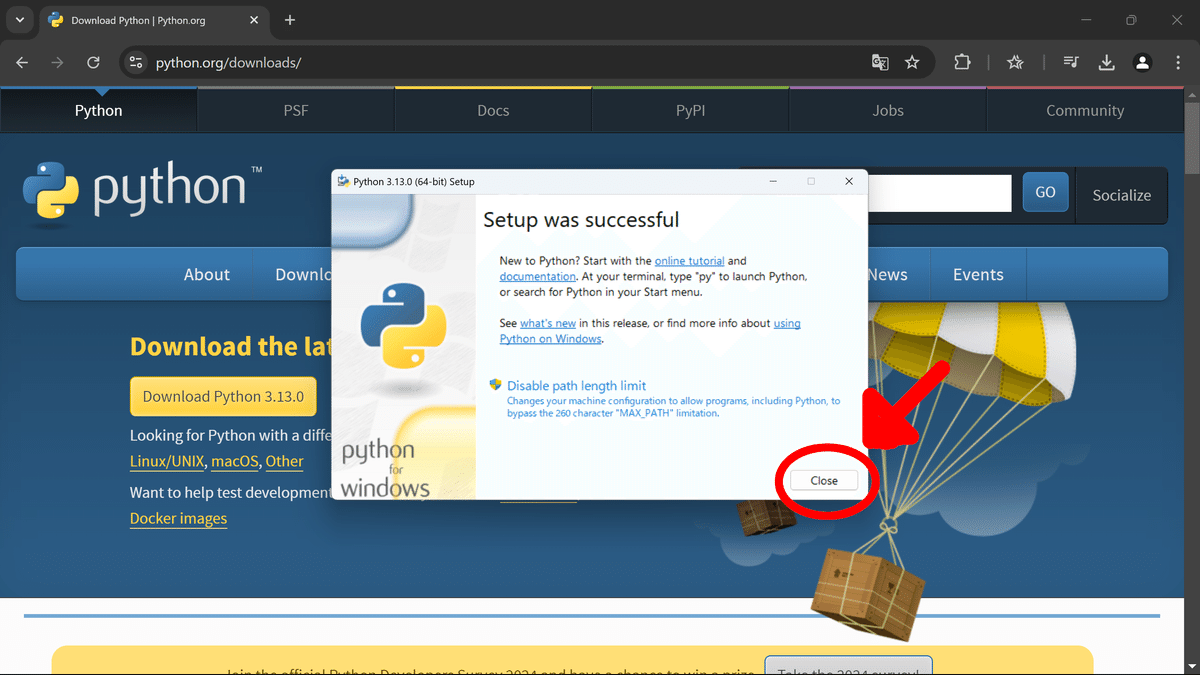
Task: Close the Python Setup dialog via X
Action: [x=849, y=181]
